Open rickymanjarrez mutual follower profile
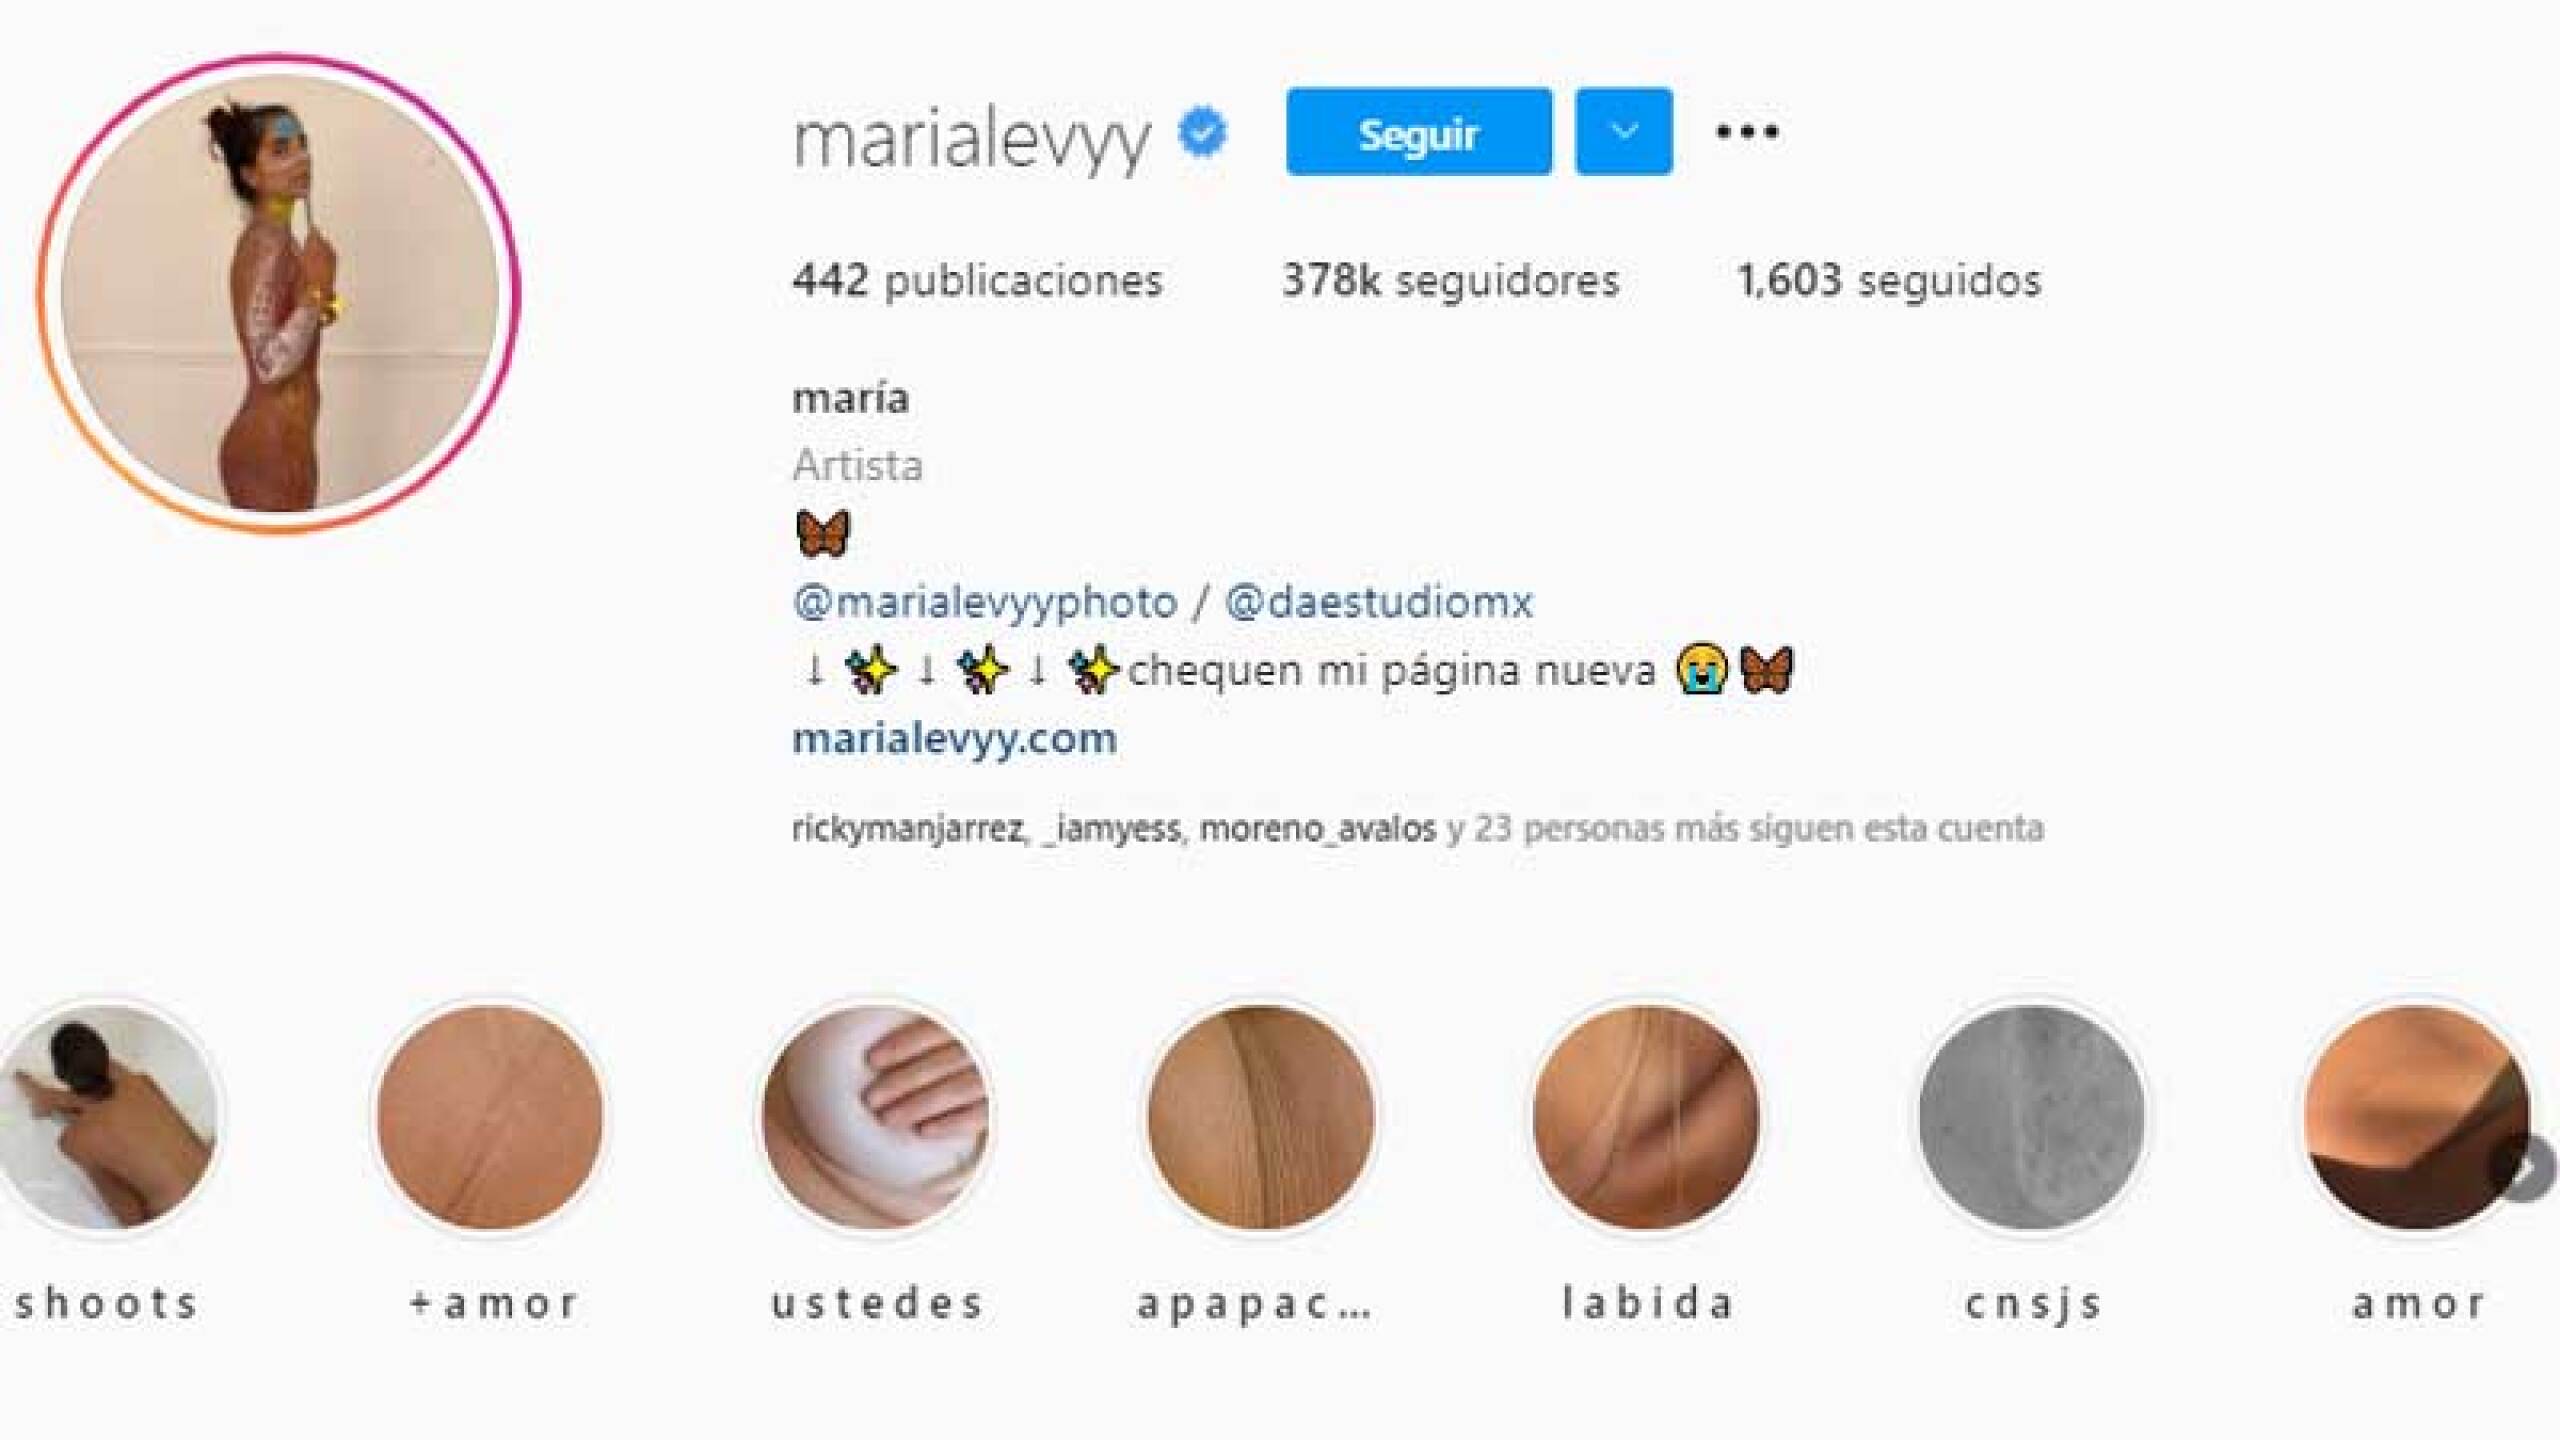This screenshot has width=2560, height=1440. tap(907, 829)
